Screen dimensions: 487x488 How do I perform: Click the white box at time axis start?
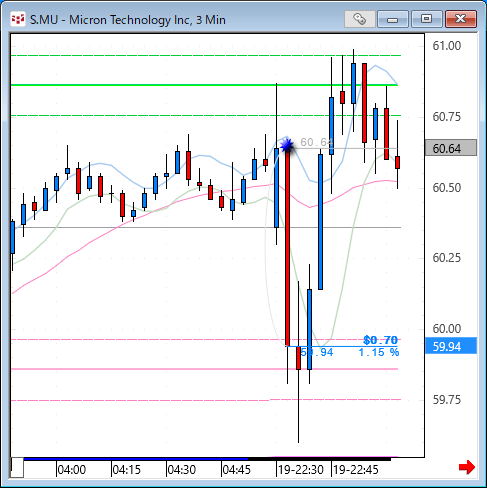pyautogui.click(x=17, y=468)
